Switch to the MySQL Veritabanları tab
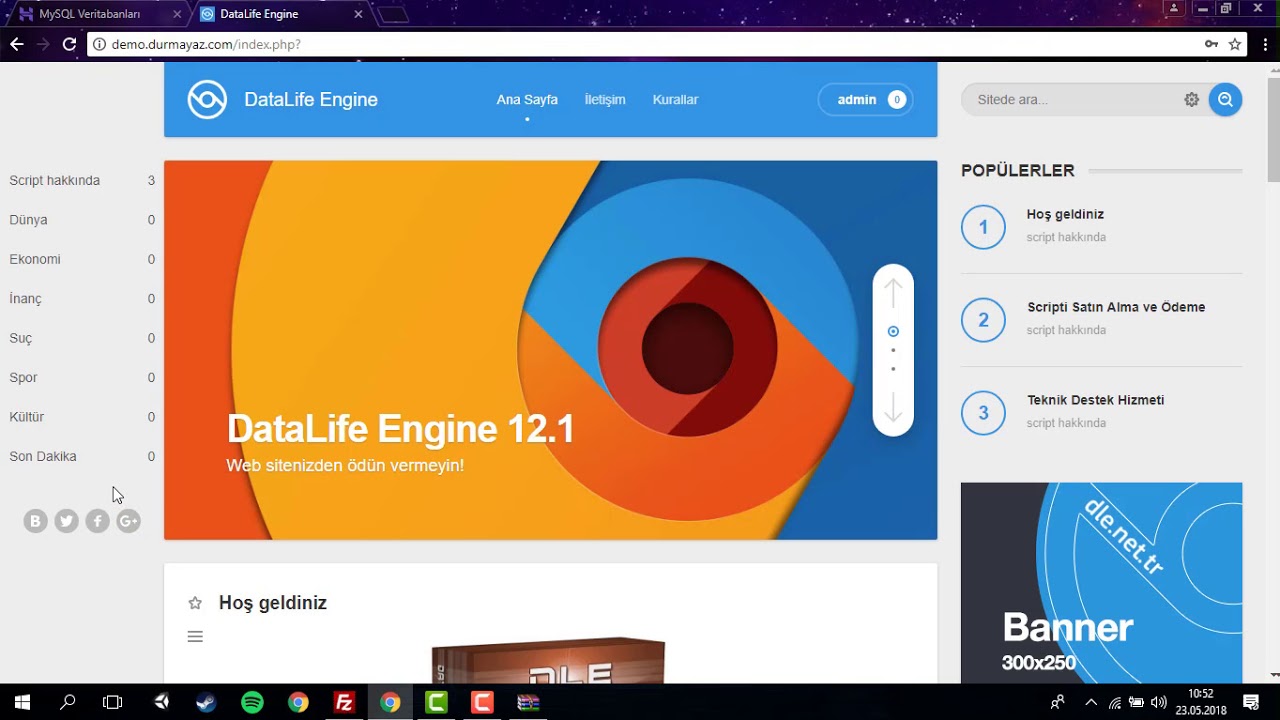Image resolution: width=1280 pixels, height=720 pixels. (95, 14)
